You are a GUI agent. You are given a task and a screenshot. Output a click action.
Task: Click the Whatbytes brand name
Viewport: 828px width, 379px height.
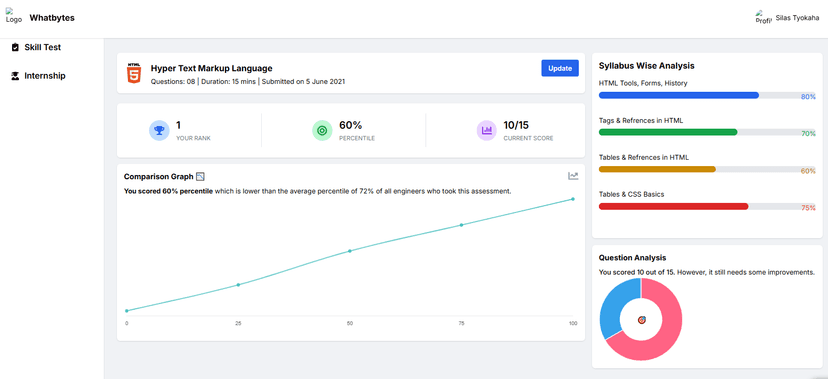coord(52,17)
